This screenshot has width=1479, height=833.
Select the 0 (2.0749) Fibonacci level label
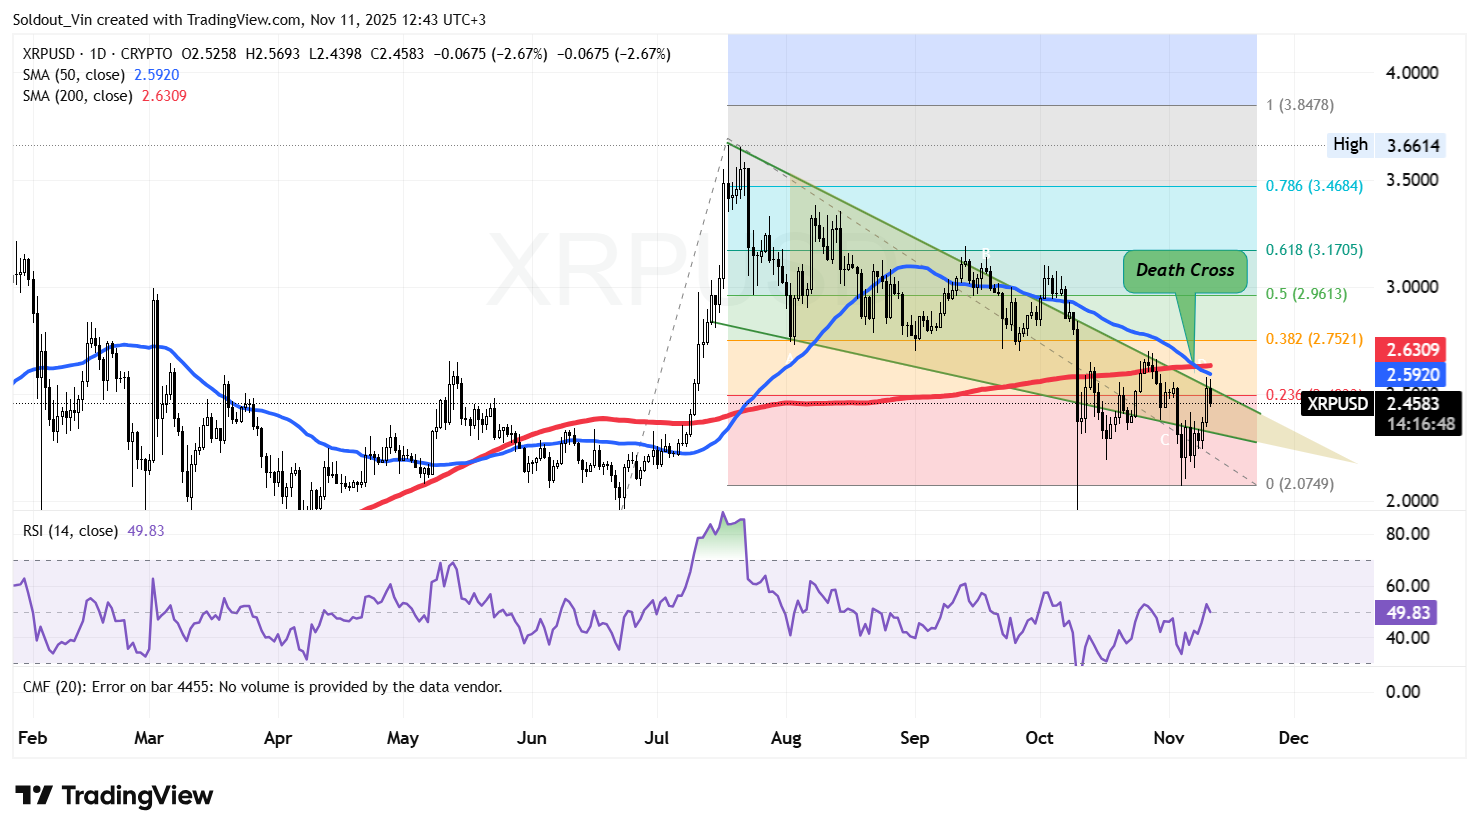click(1298, 483)
